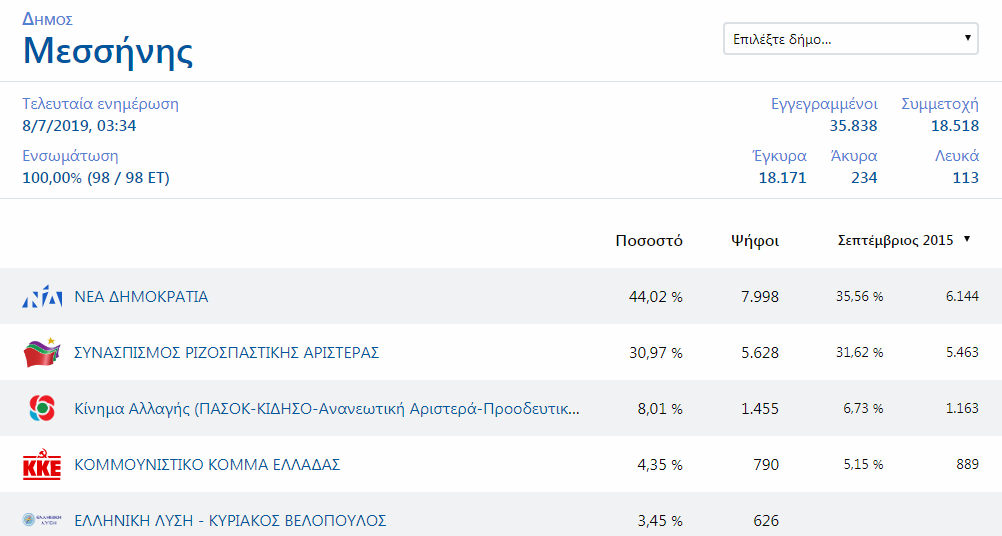Click the 2015 vote count 5.463

(x=962, y=352)
